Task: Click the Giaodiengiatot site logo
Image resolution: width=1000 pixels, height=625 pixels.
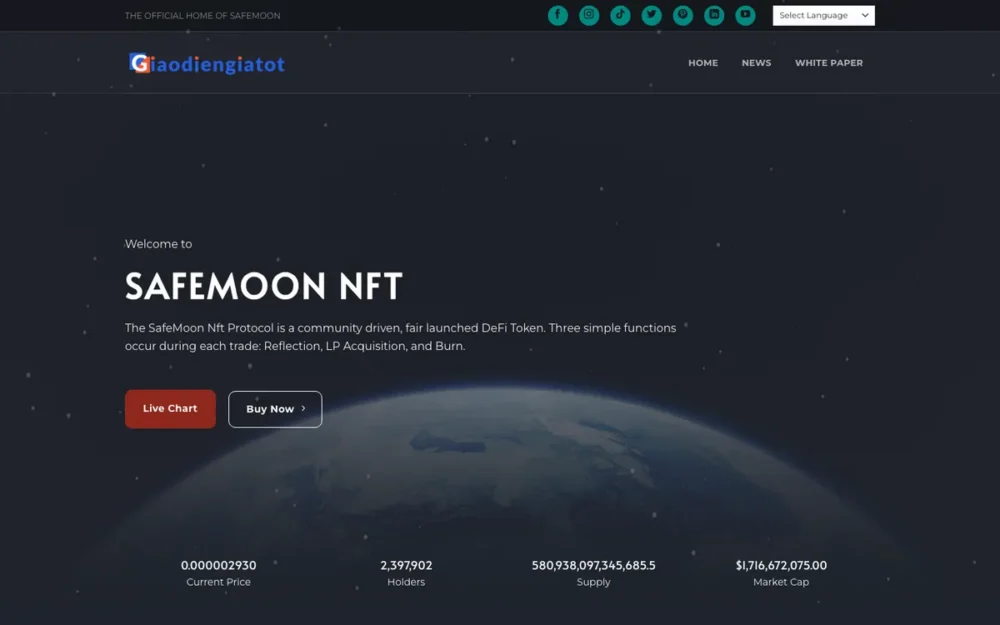Action: 207,64
